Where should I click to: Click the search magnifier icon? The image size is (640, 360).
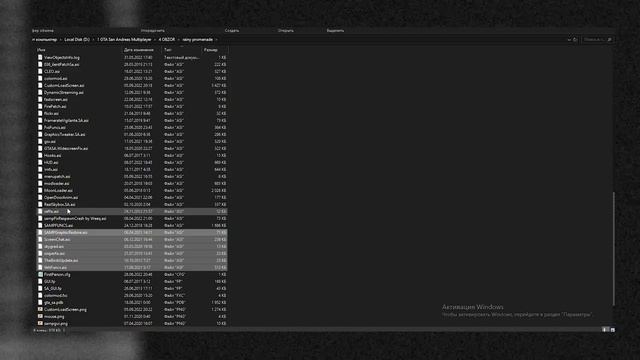click(609, 40)
